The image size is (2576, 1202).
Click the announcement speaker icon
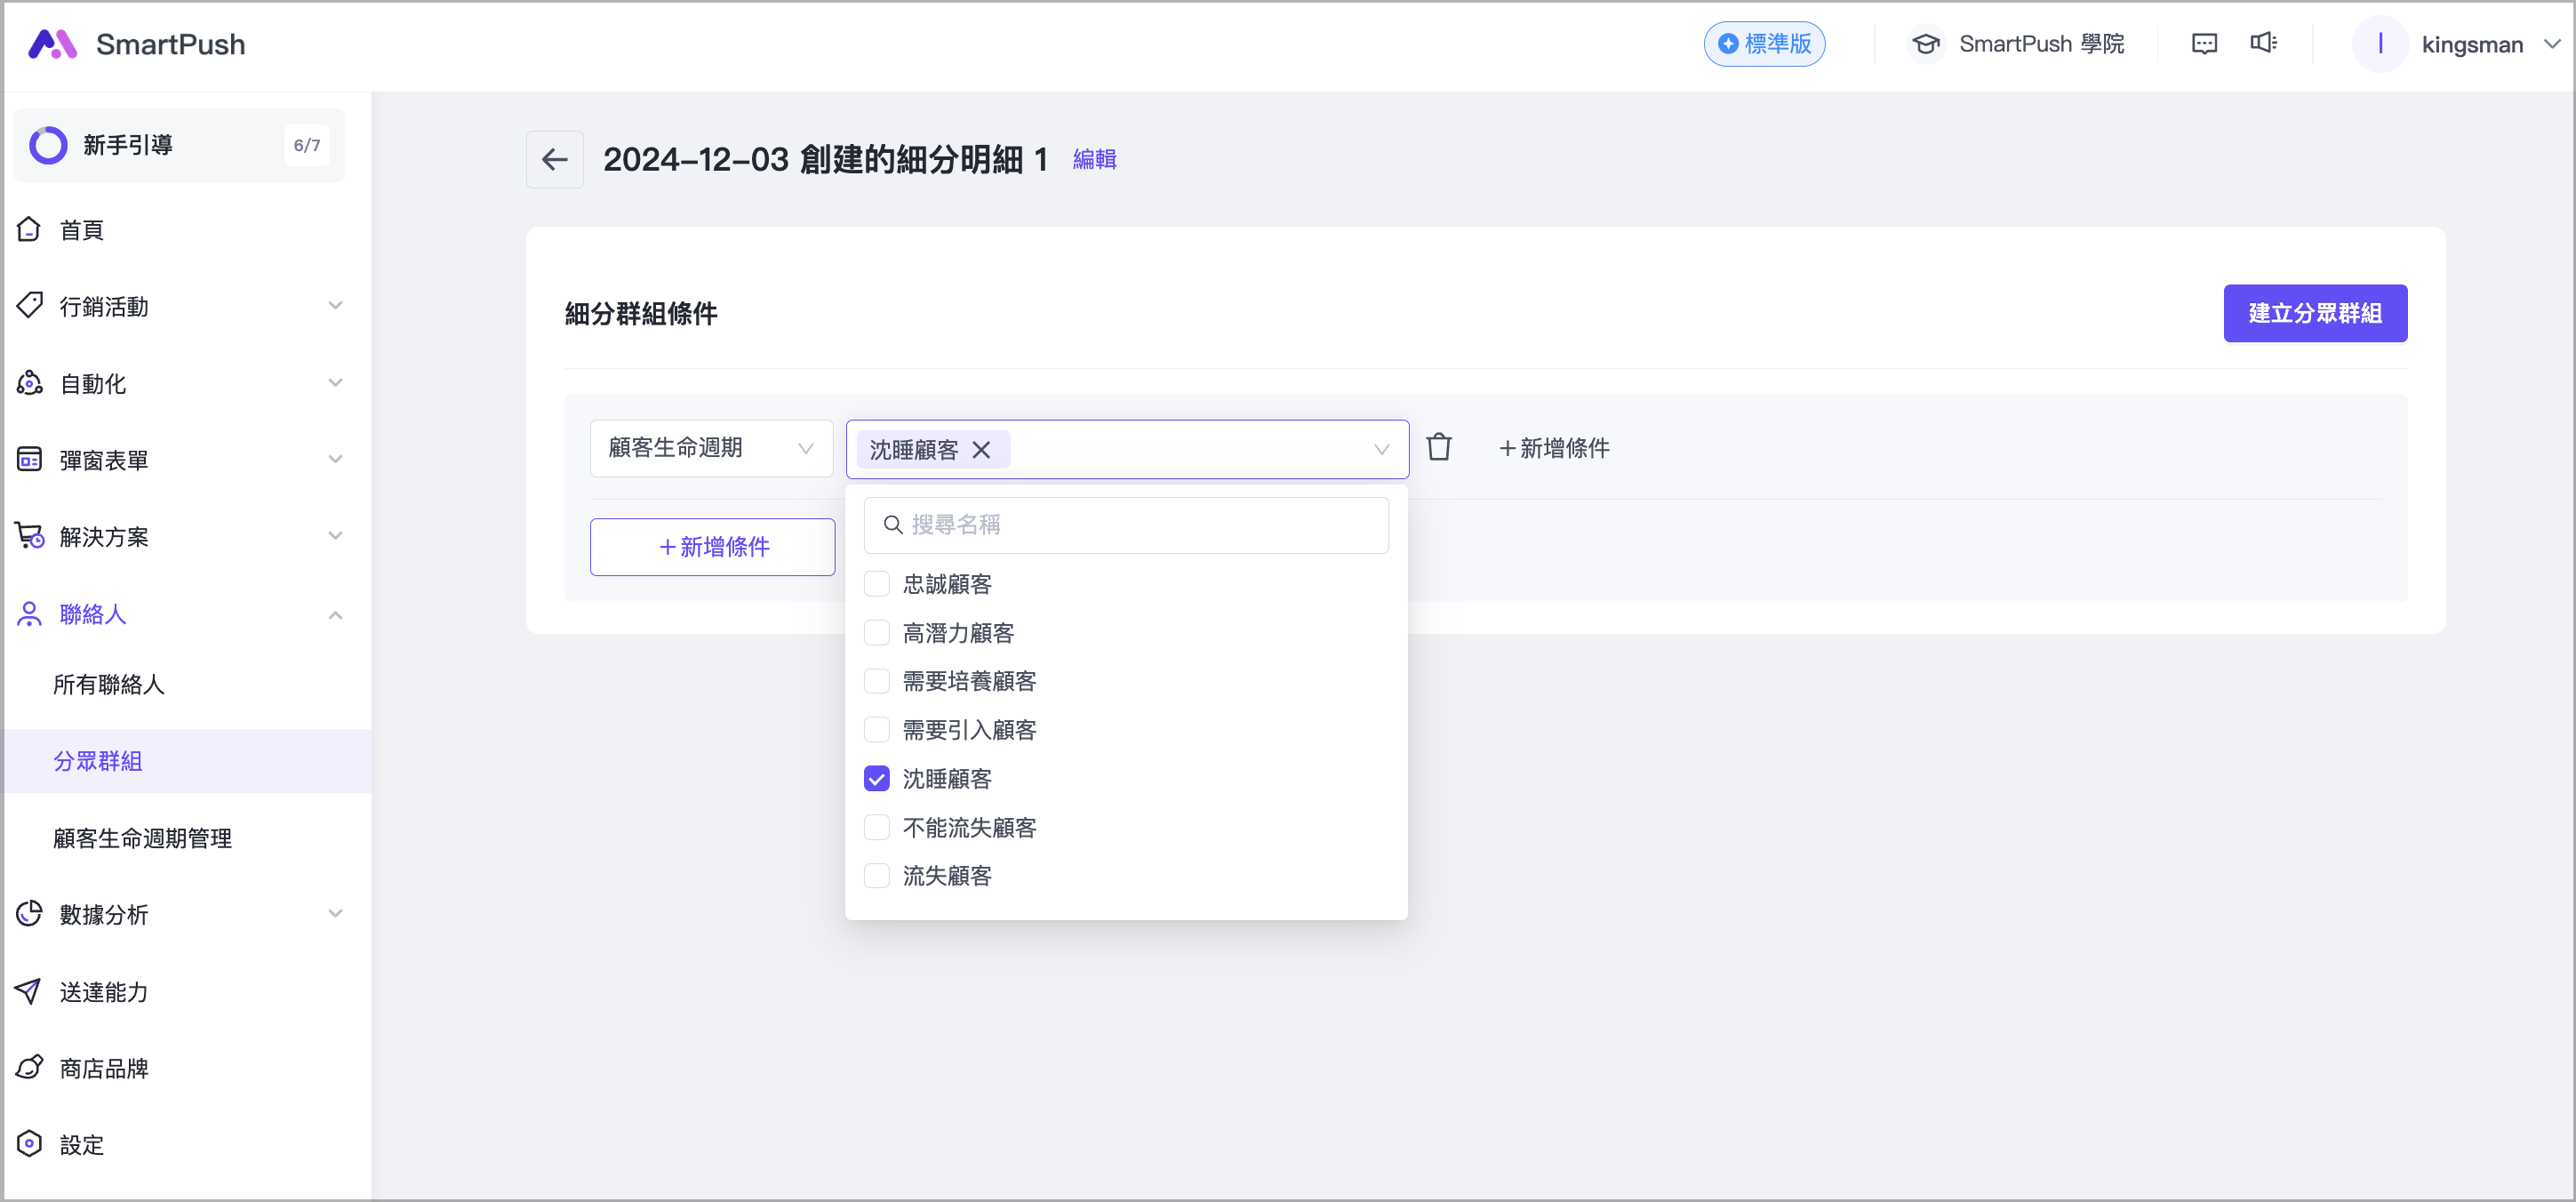pos(2263,43)
